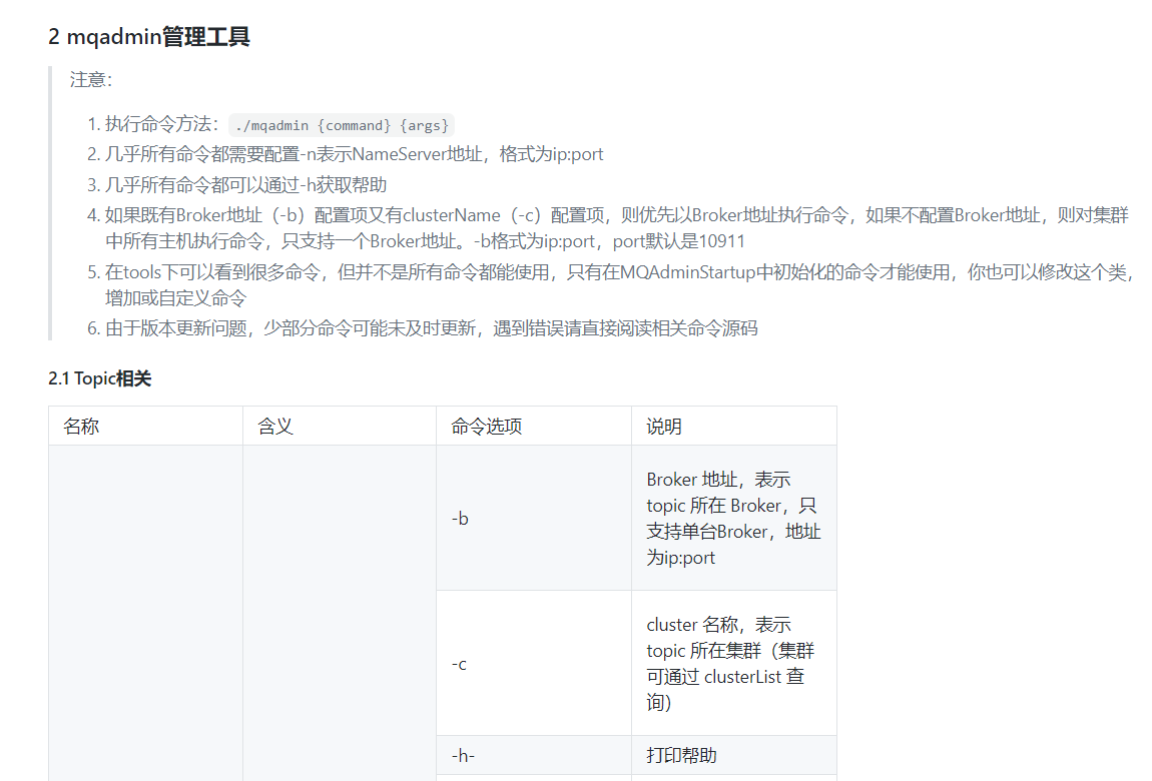1152x781 pixels.
Task: Click the note about getting help with -h
Action: (x=246, y=185)
